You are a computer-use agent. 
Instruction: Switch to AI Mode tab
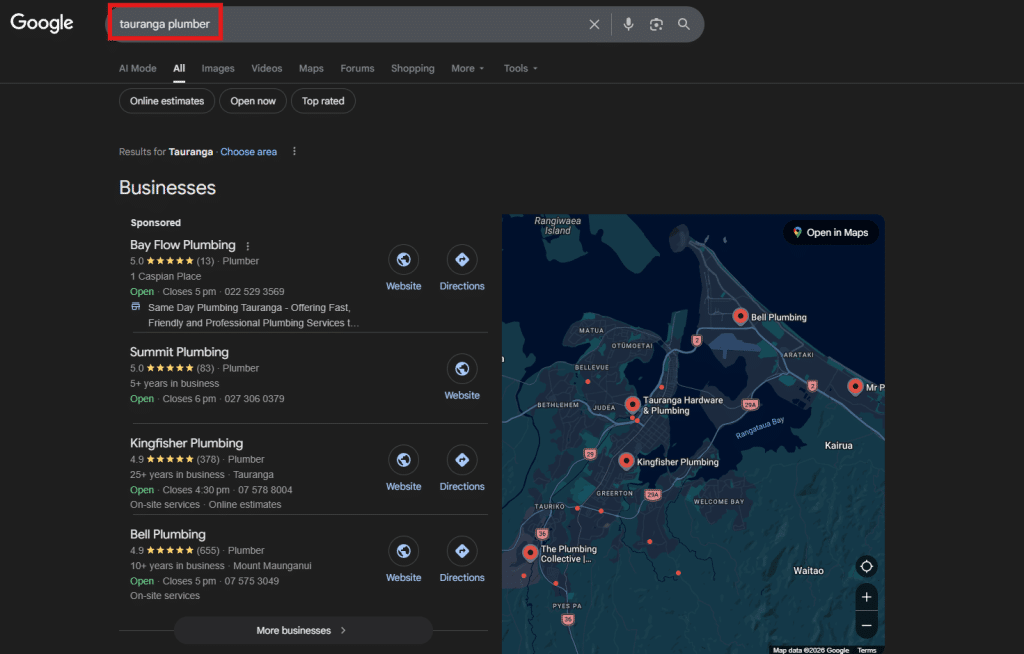coord(138,68)
